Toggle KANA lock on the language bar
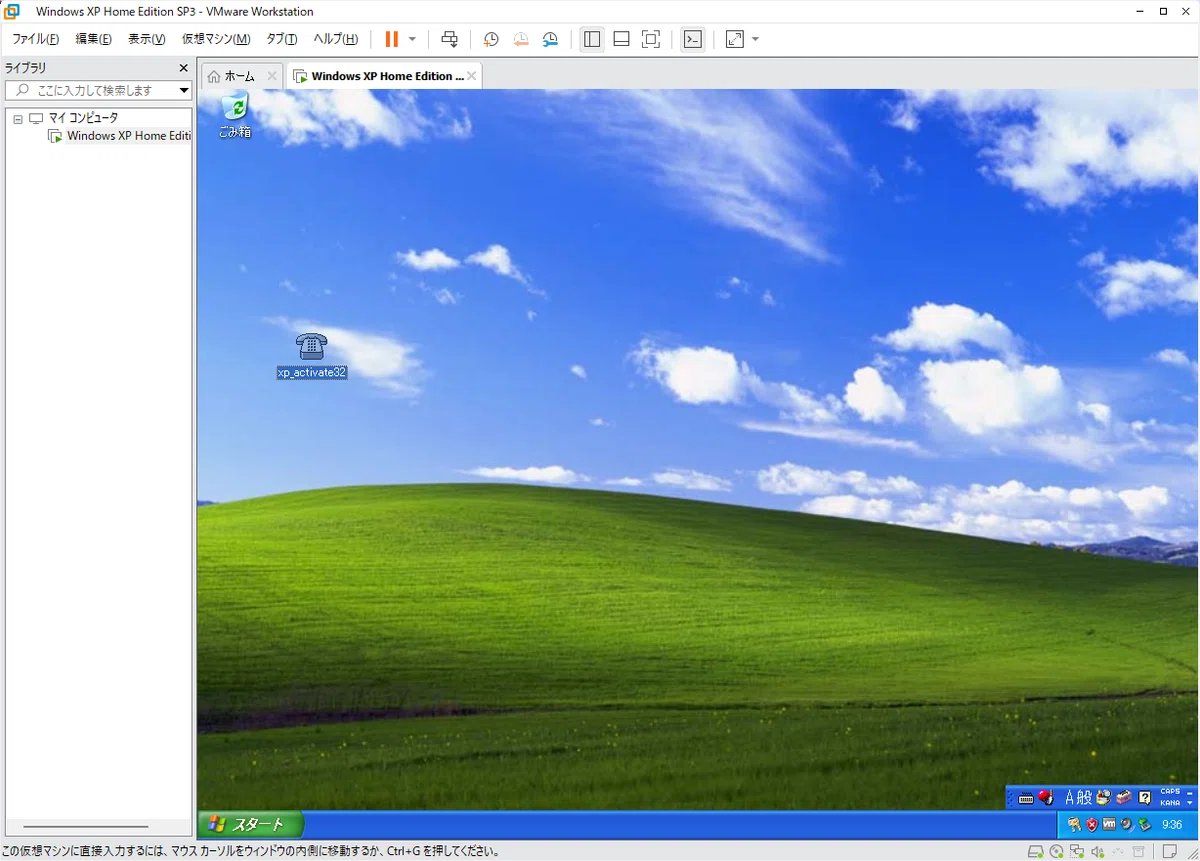The width and height of the screenshot is (1200, 861). coord(1170,803)
